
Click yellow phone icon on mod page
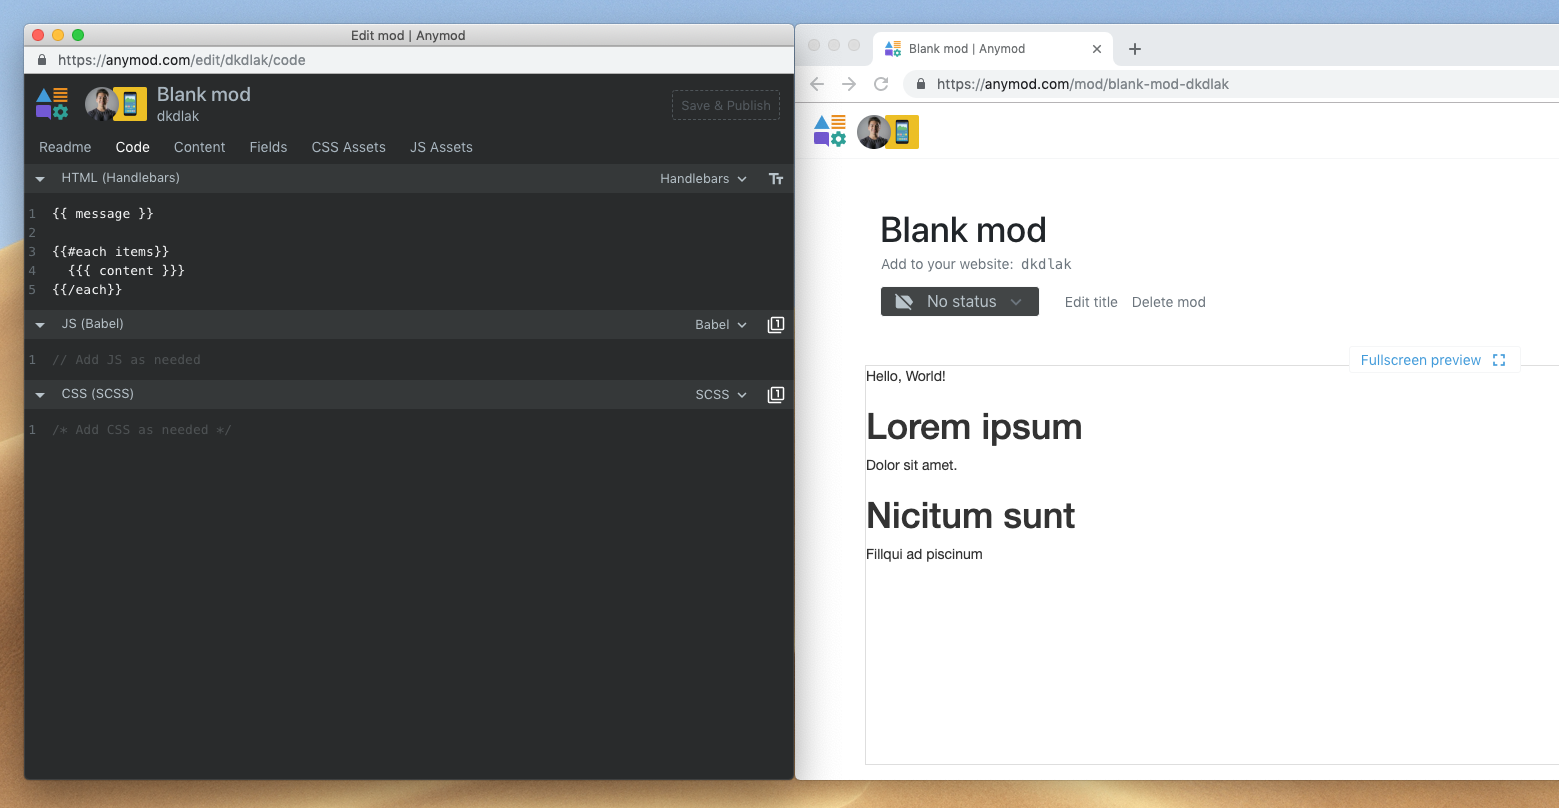click(902, 132)
